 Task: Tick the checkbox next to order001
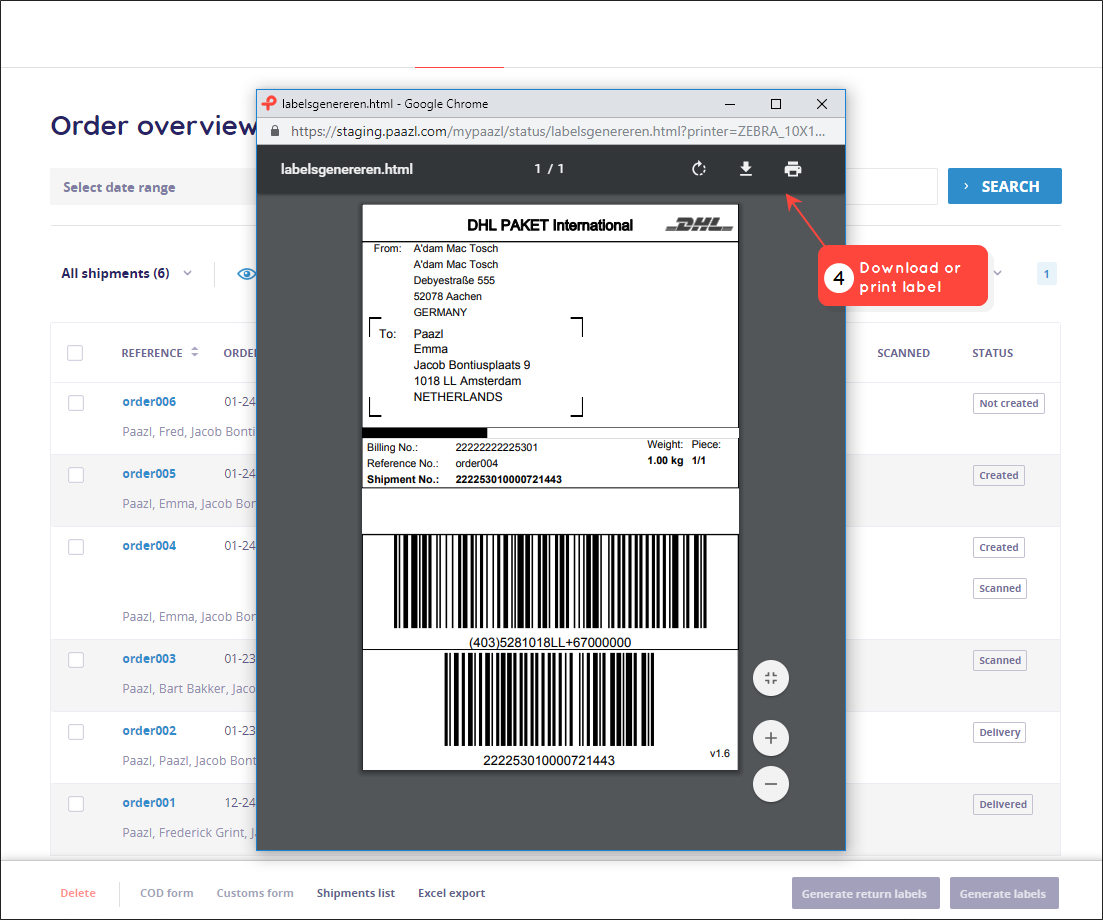(76, 803)
